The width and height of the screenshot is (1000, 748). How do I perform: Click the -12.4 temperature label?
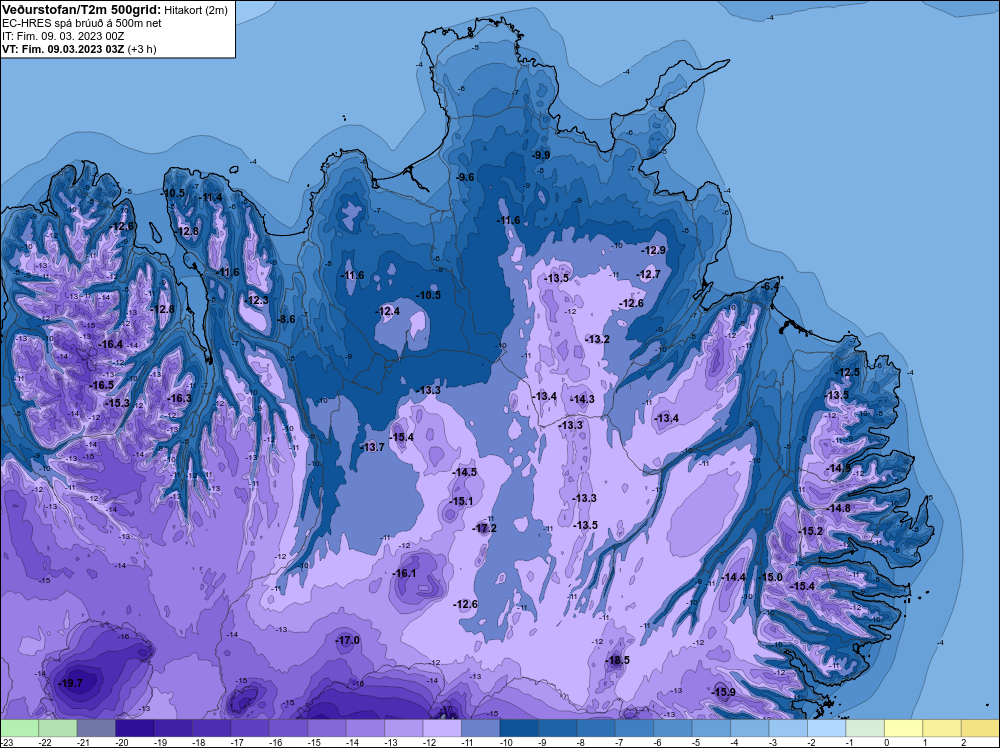388,311
